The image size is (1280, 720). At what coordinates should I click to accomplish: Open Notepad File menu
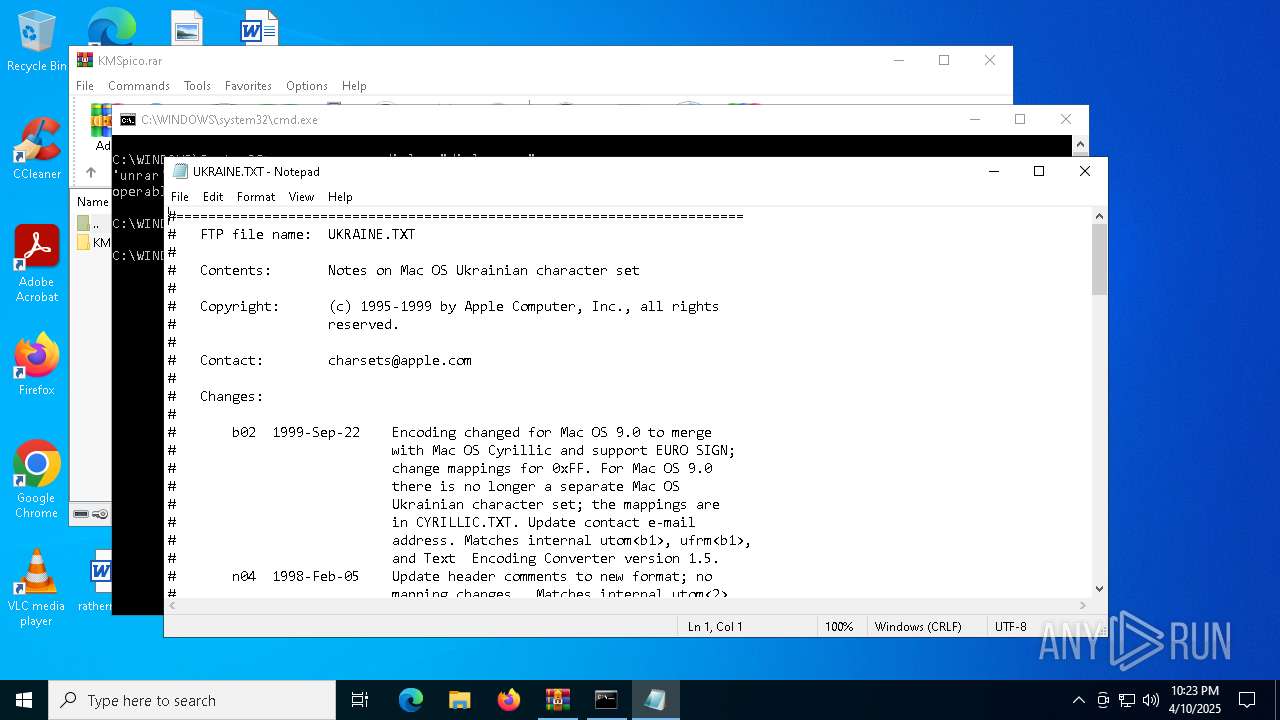pyautogui.click(x=180, y=197)
